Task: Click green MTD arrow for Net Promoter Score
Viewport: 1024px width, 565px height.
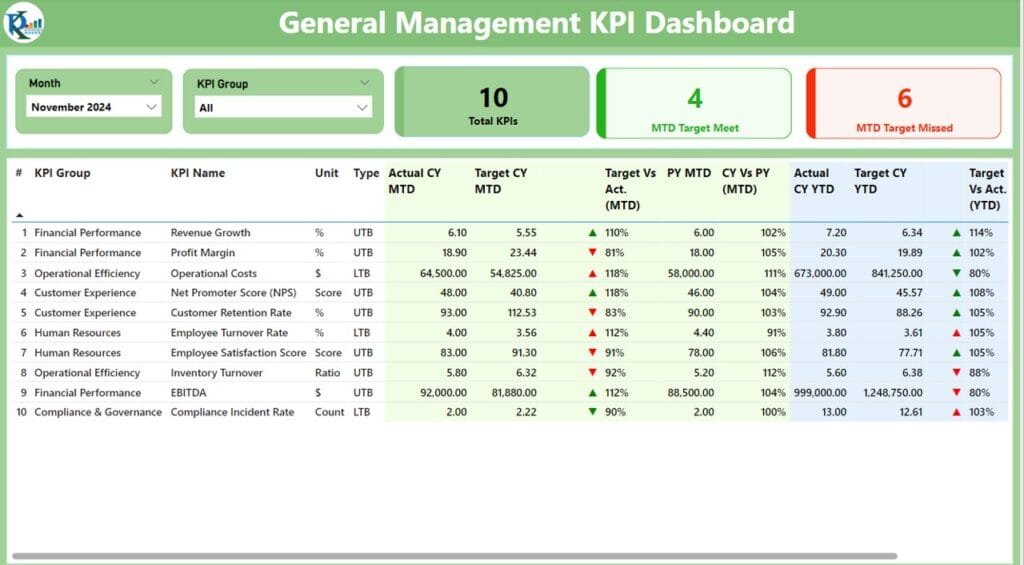Action: [x=592, y=293]
